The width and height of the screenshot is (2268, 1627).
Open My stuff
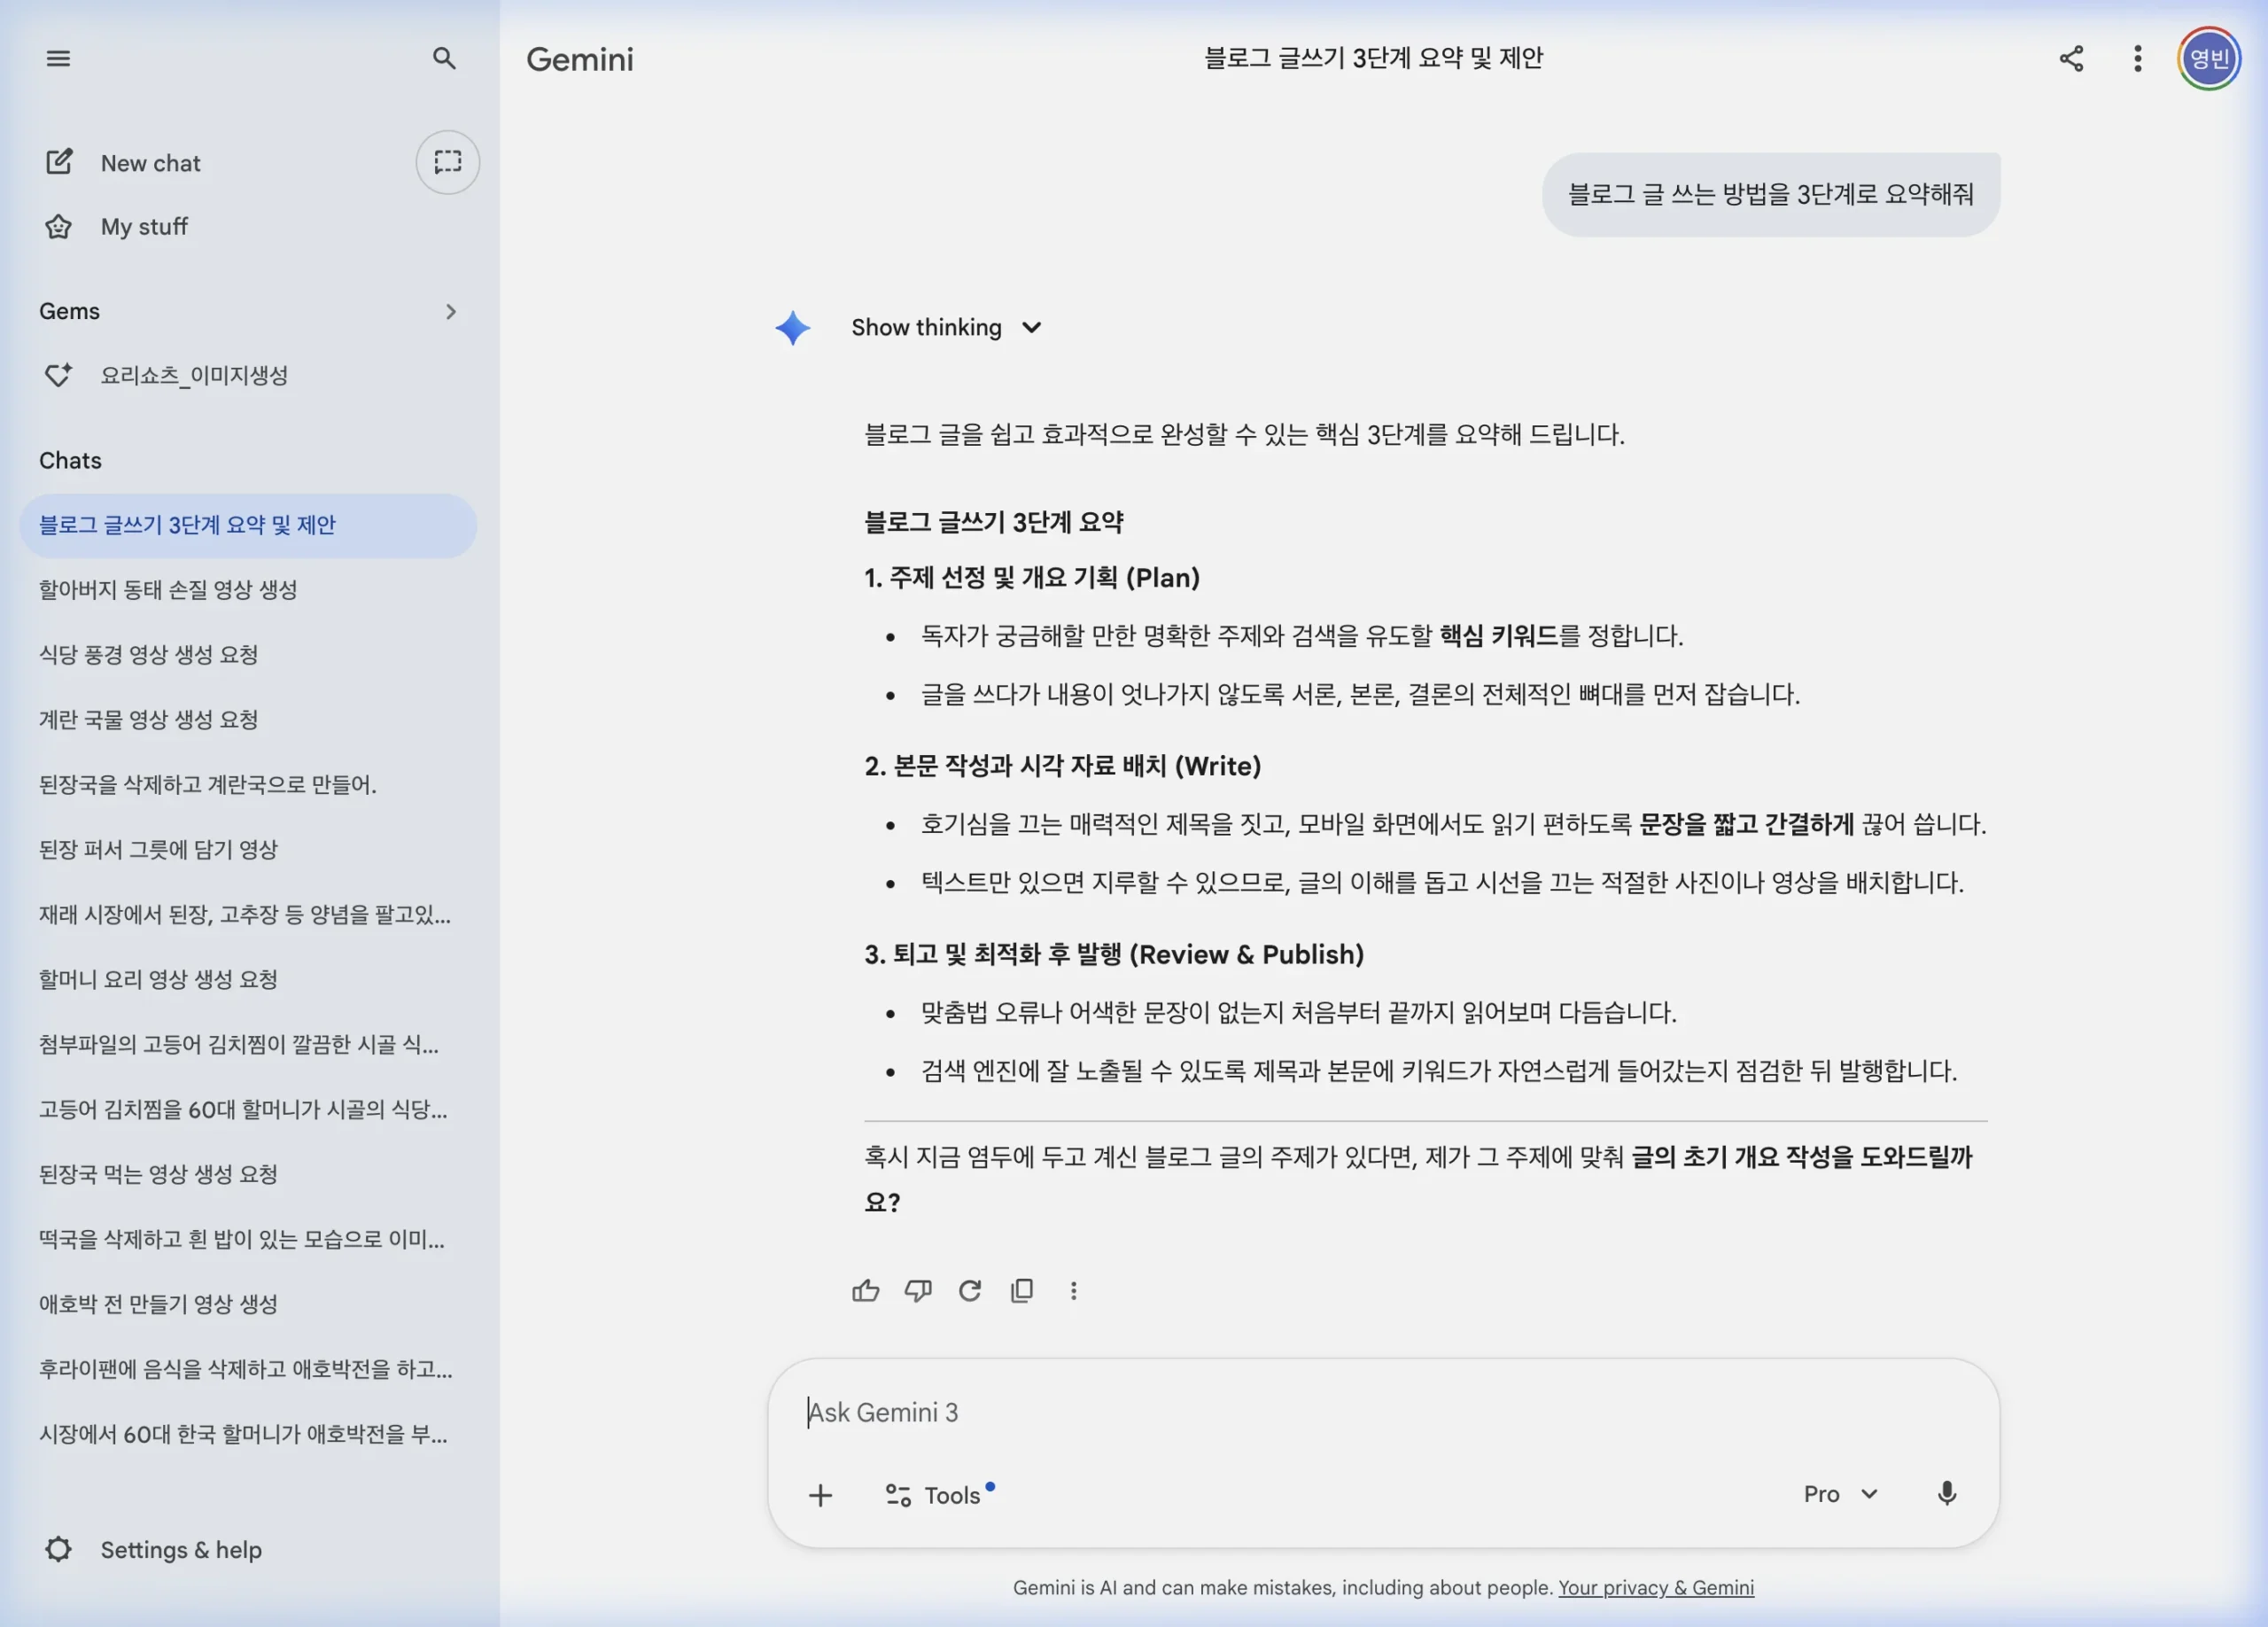coord(144,226)
